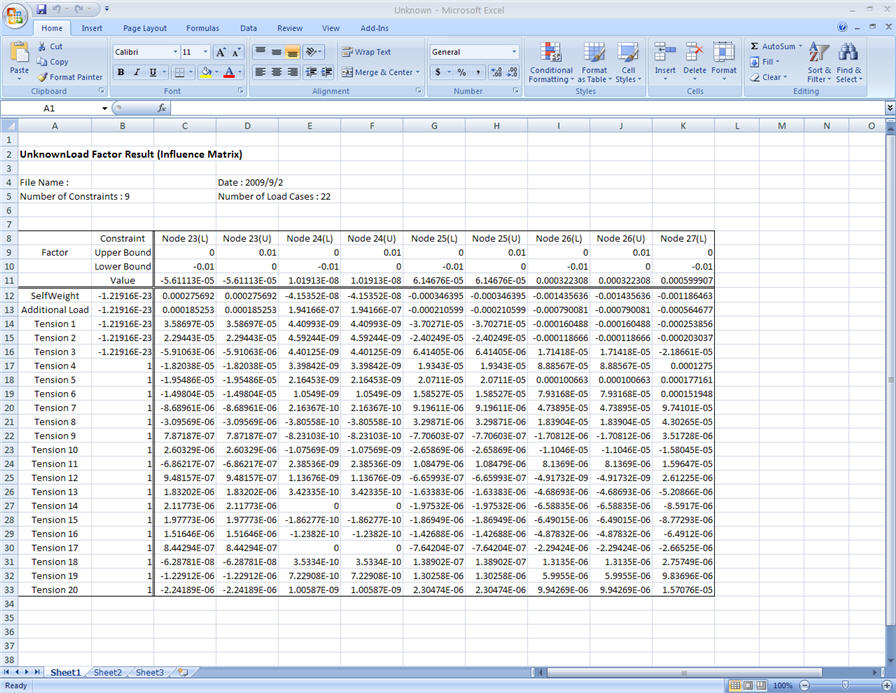The height and width of the screenshot is (693, 896).
Task: Toggle Wrap Text for the cell
Action: (x=366, y=52)
